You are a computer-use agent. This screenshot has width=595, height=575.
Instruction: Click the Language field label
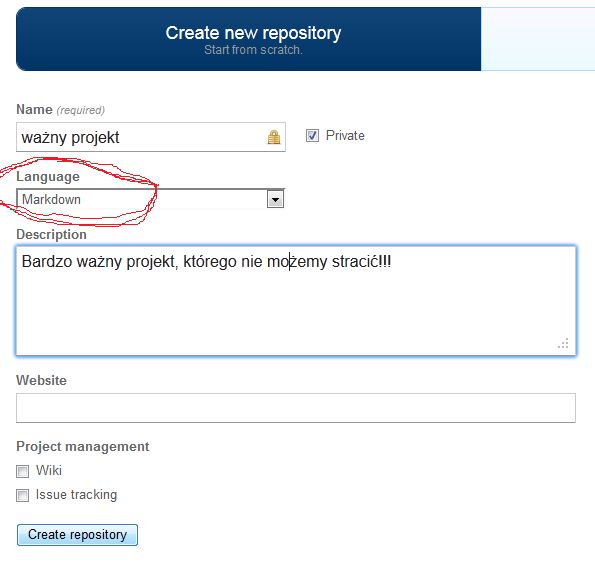point(48,176)
